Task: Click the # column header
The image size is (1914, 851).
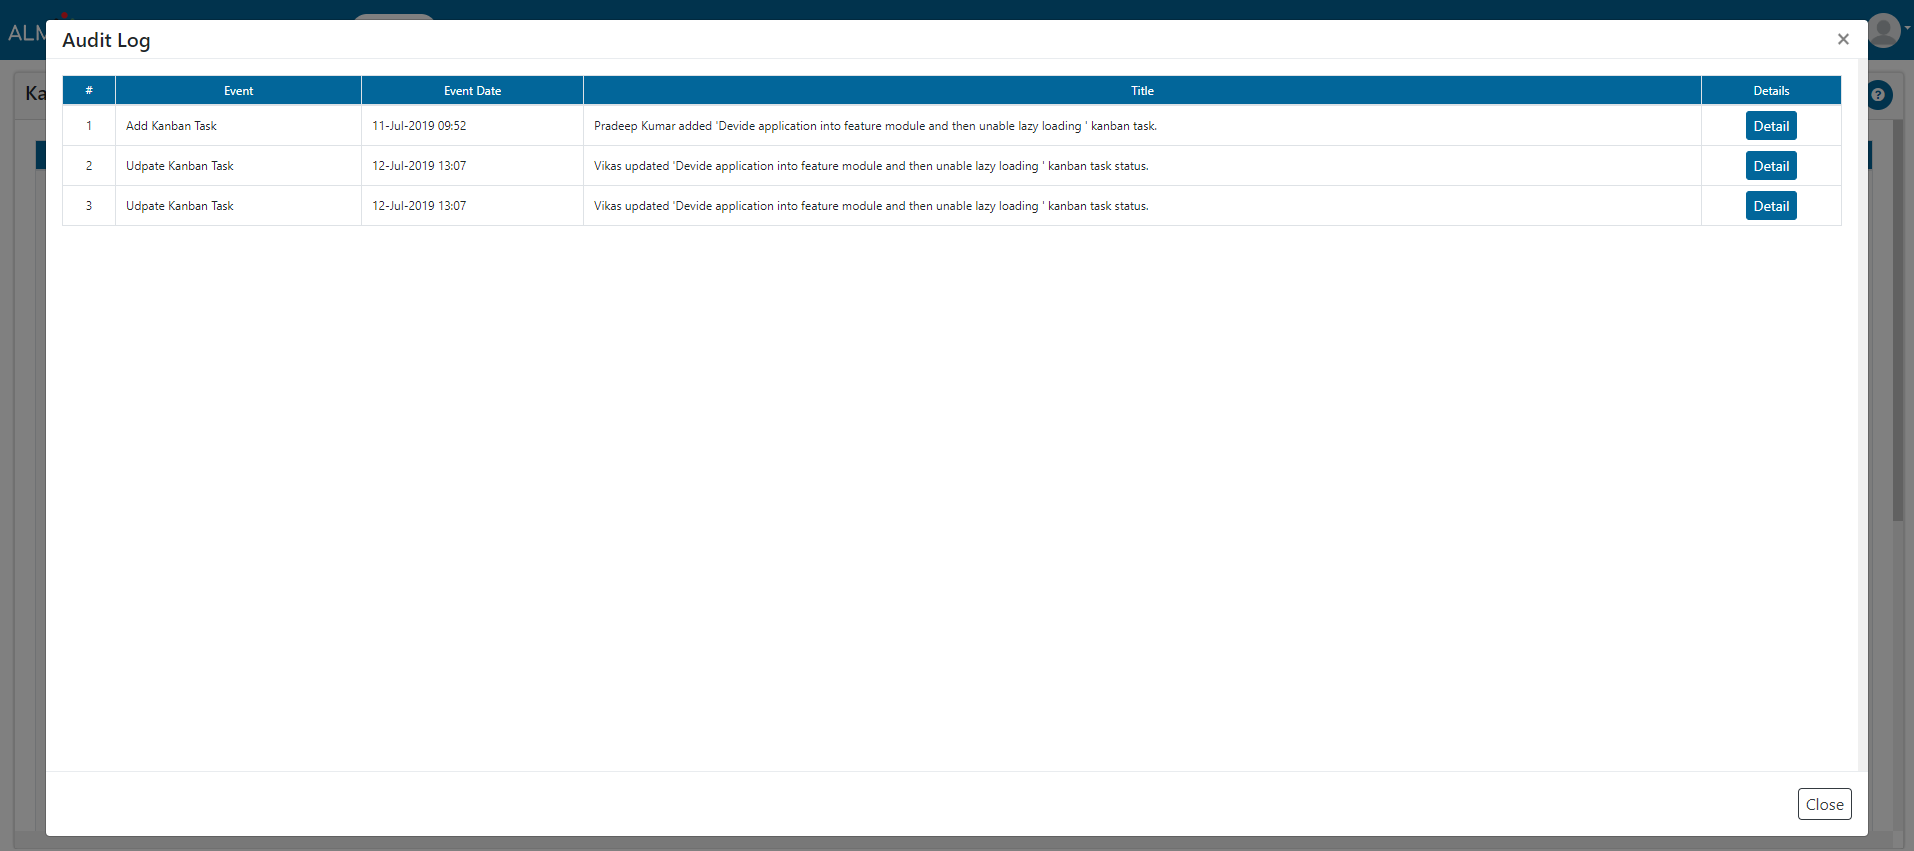Action: [89, 91]
